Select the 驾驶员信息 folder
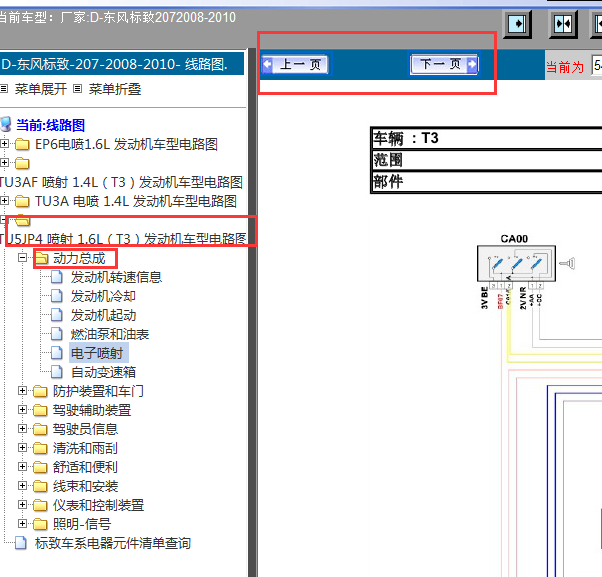 [x=85, y=429]
